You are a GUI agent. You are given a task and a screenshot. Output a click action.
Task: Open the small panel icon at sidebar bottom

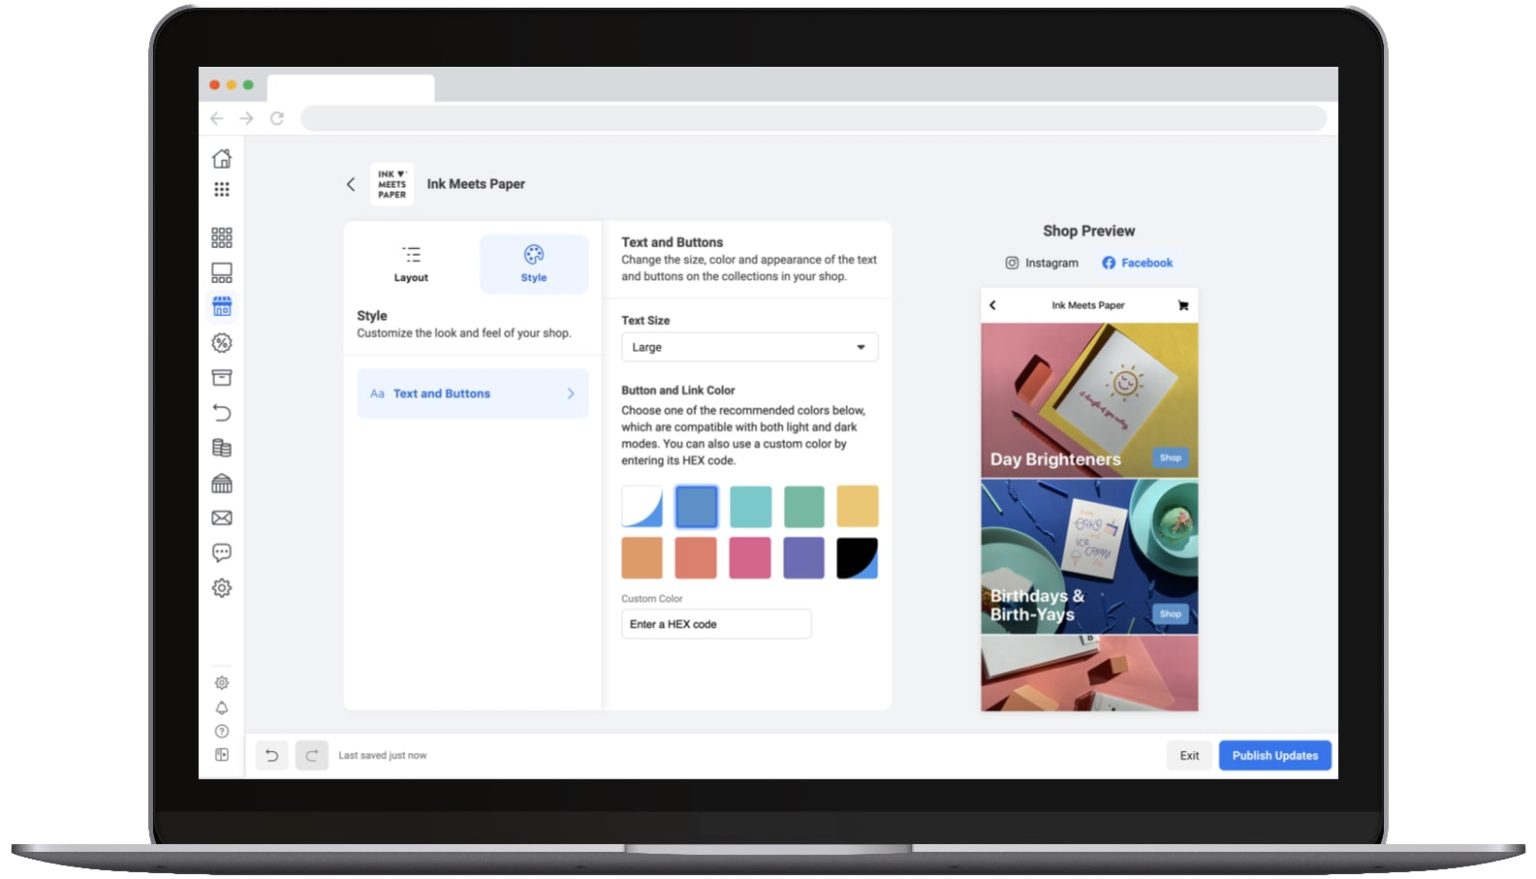(x=222, y=755)
